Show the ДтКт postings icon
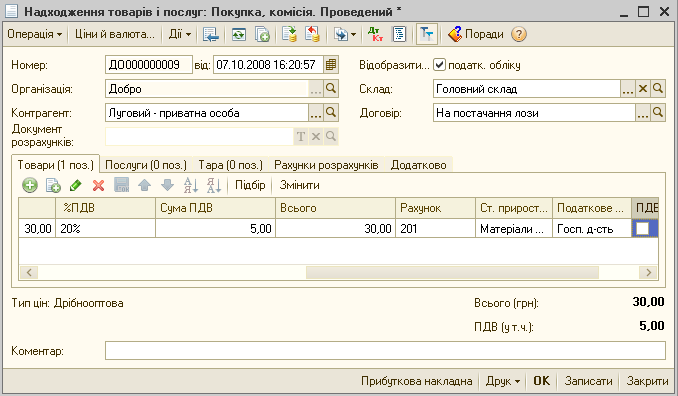This screenshot has width=678, height=396. tap(375, 34)
